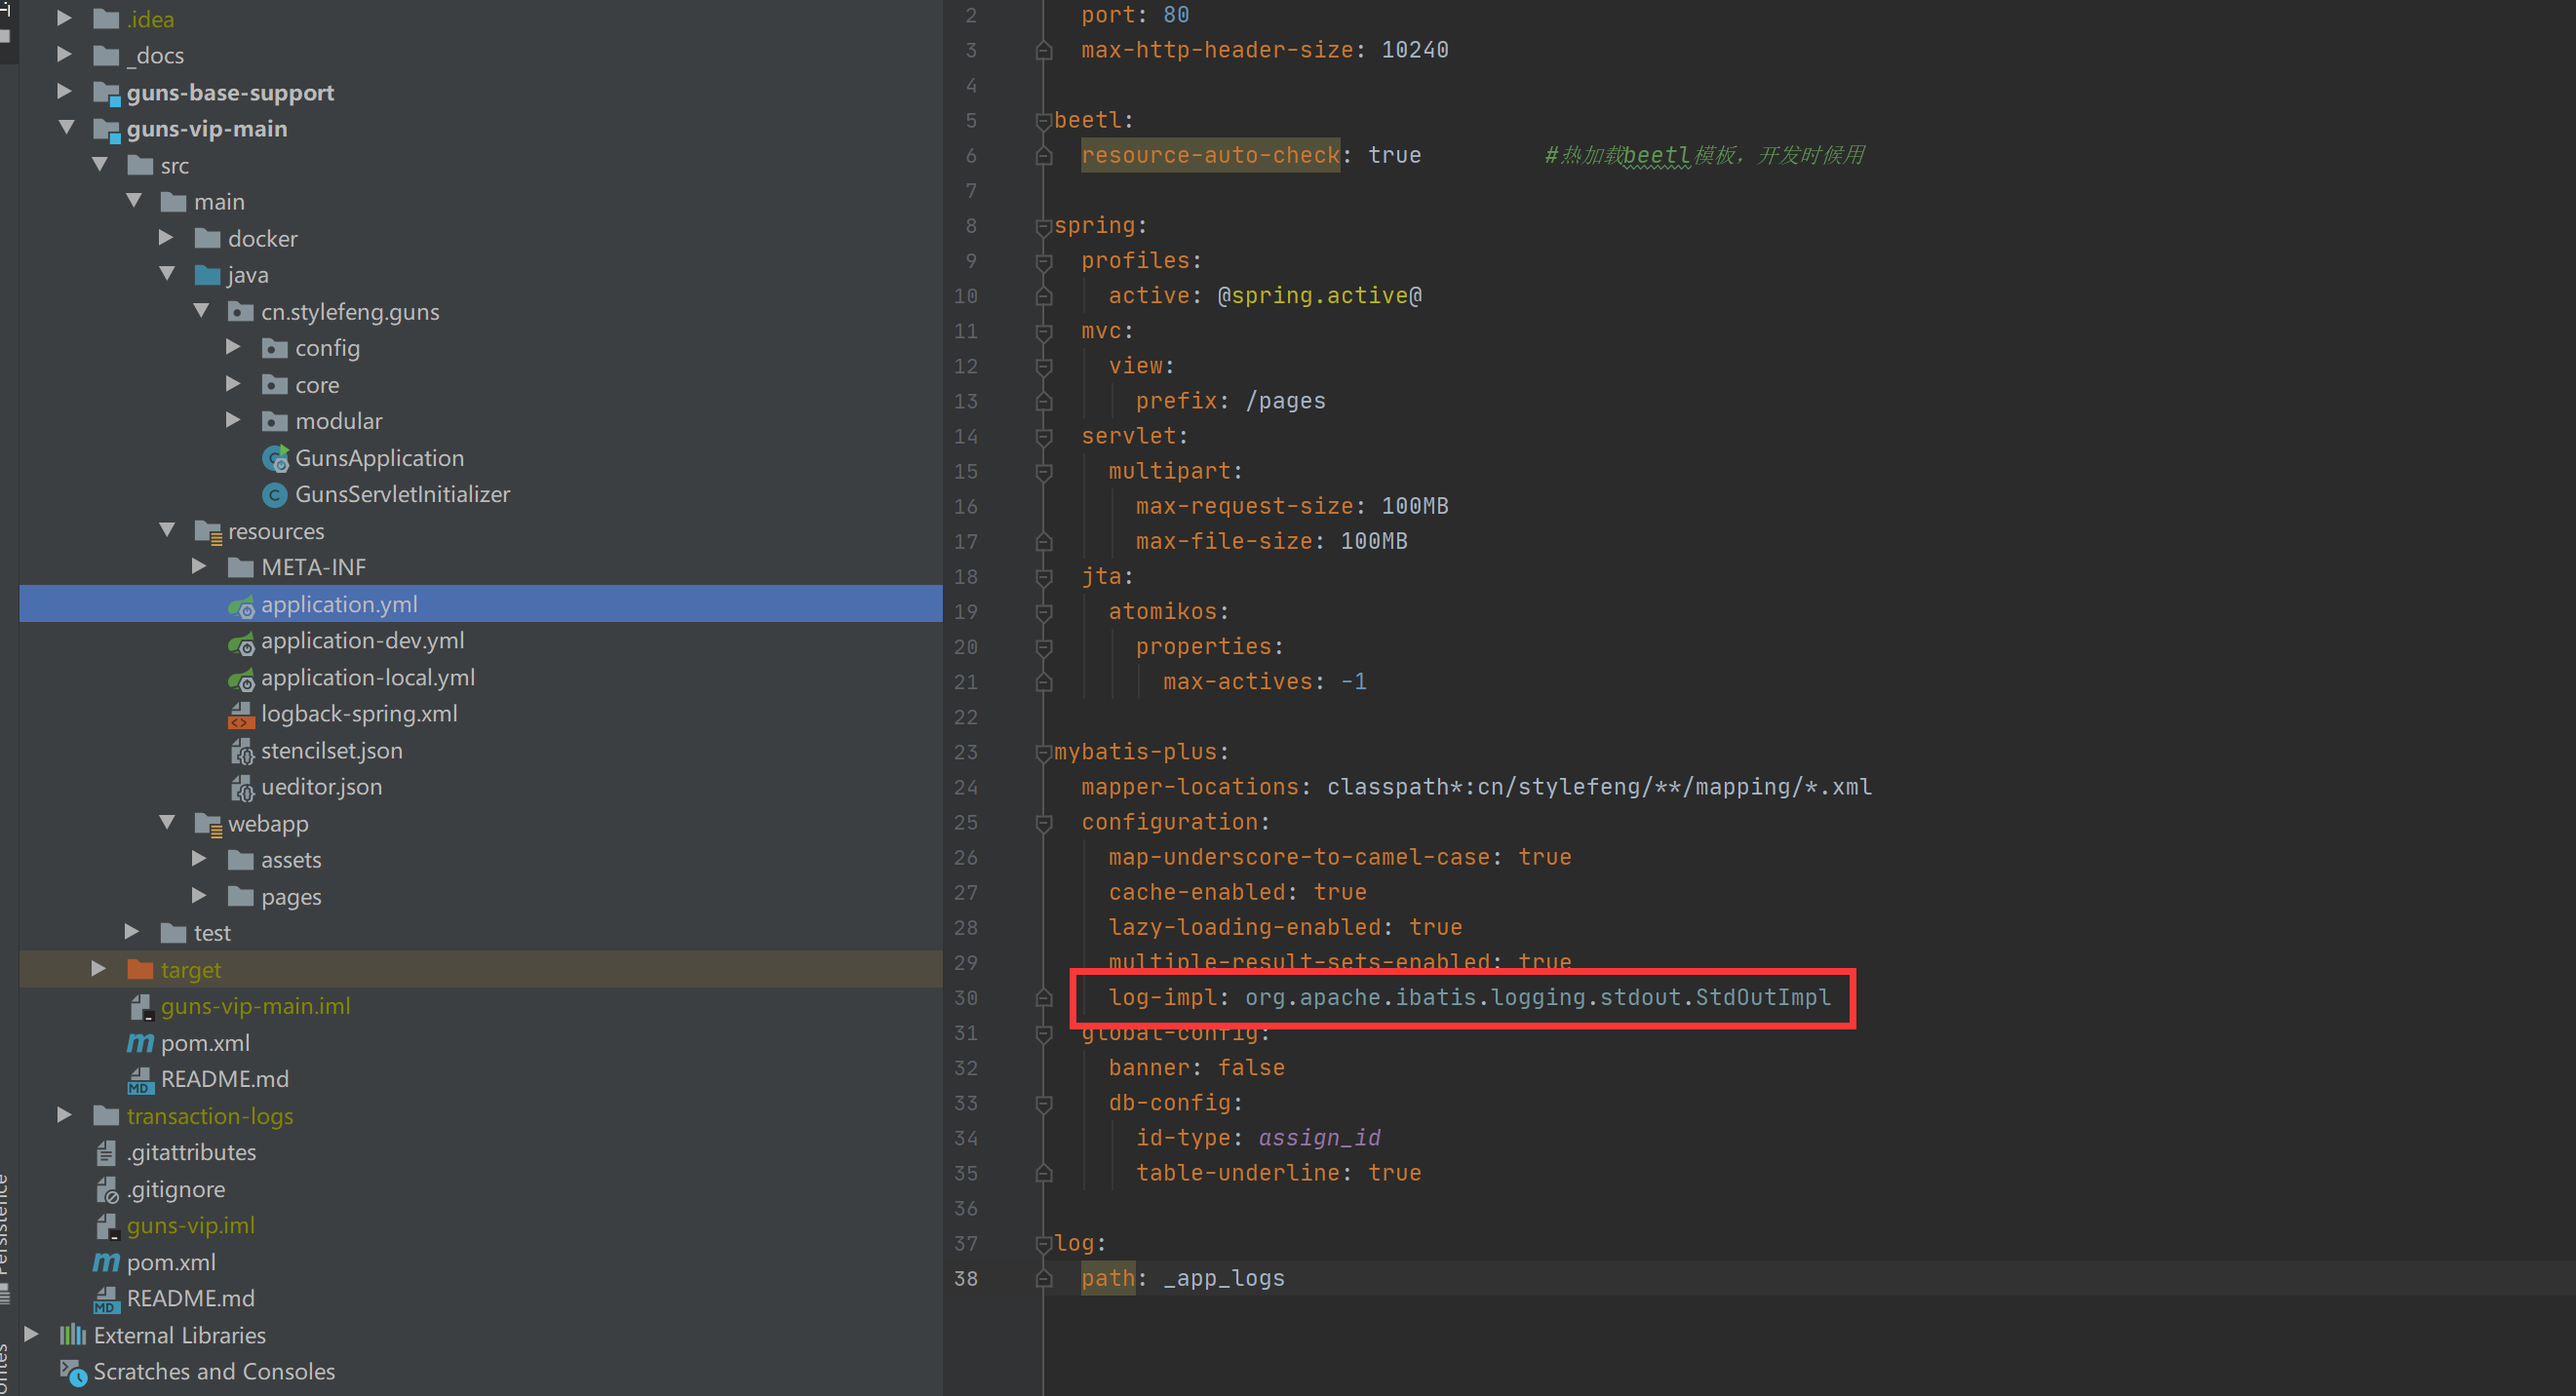Click the mapper-locations classpath value
This screenshot has height=1396, width=2576.
coord(1599,787)
